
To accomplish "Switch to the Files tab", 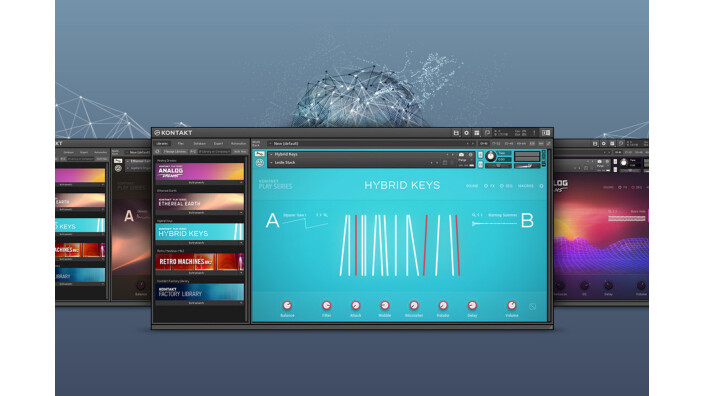I will click(180, 144).
